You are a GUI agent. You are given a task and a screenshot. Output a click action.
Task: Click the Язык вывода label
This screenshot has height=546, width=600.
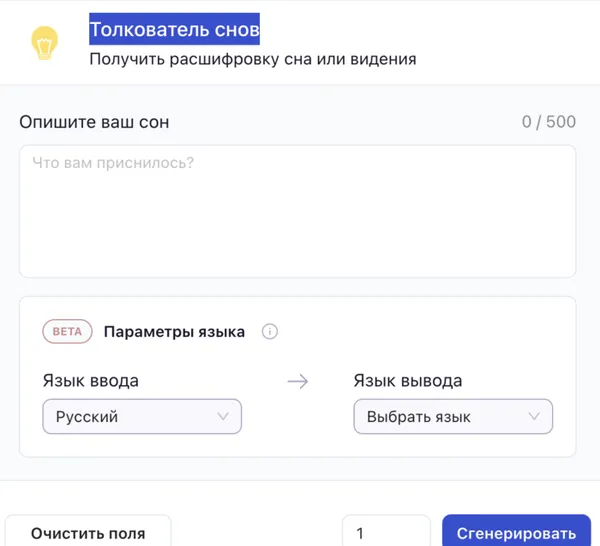point(408,381)
